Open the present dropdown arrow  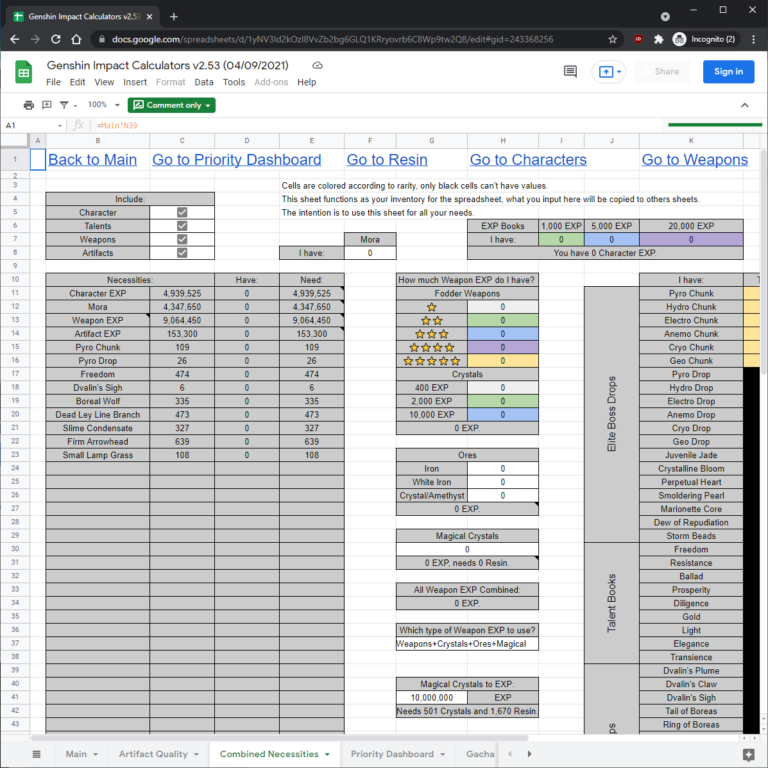click(x=619, y=72)
